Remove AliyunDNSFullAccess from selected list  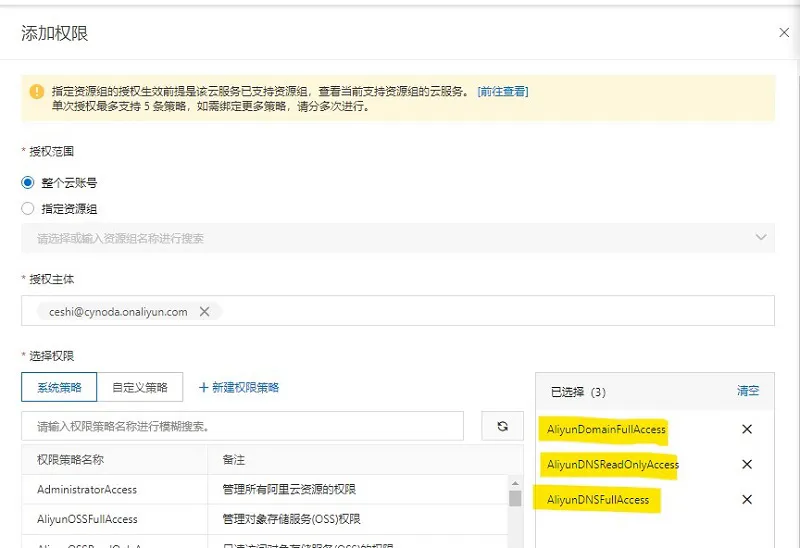747,500
